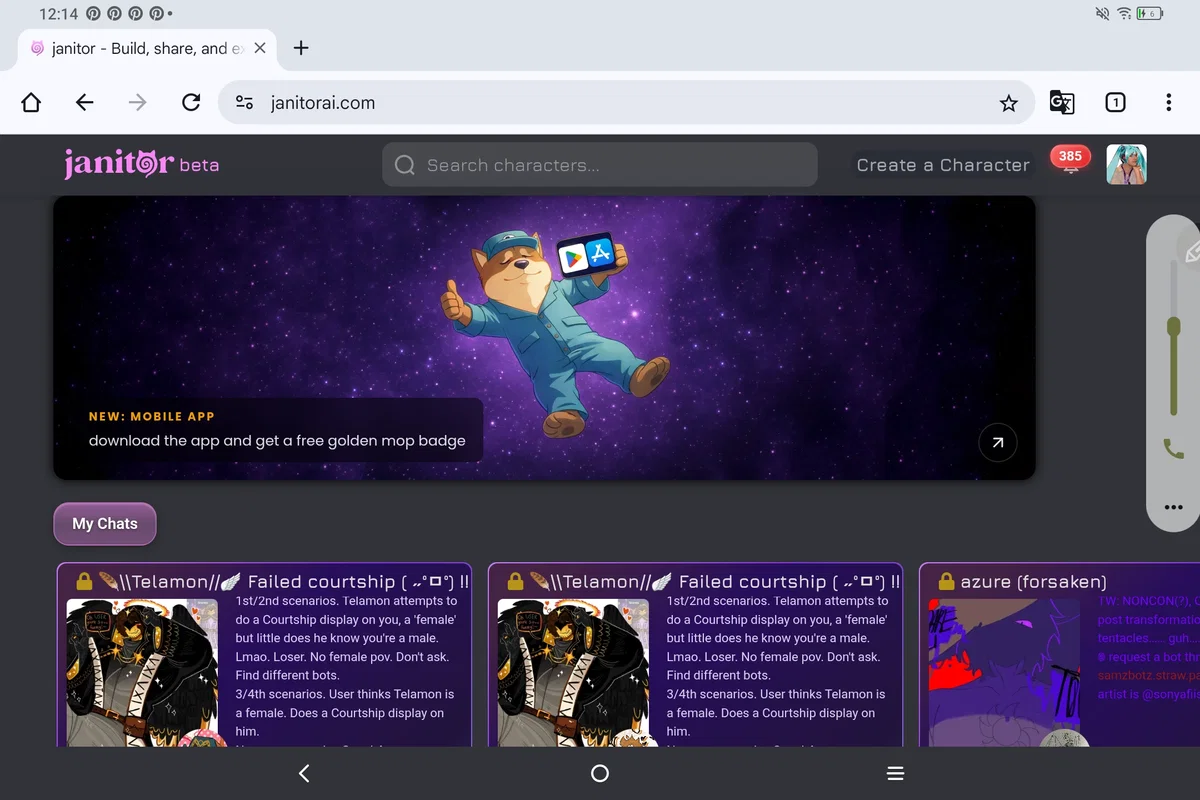The height and width of the screenshot is (800, 1200).
Task: Tap the Android back navigation button
Action: coord(304,773)
